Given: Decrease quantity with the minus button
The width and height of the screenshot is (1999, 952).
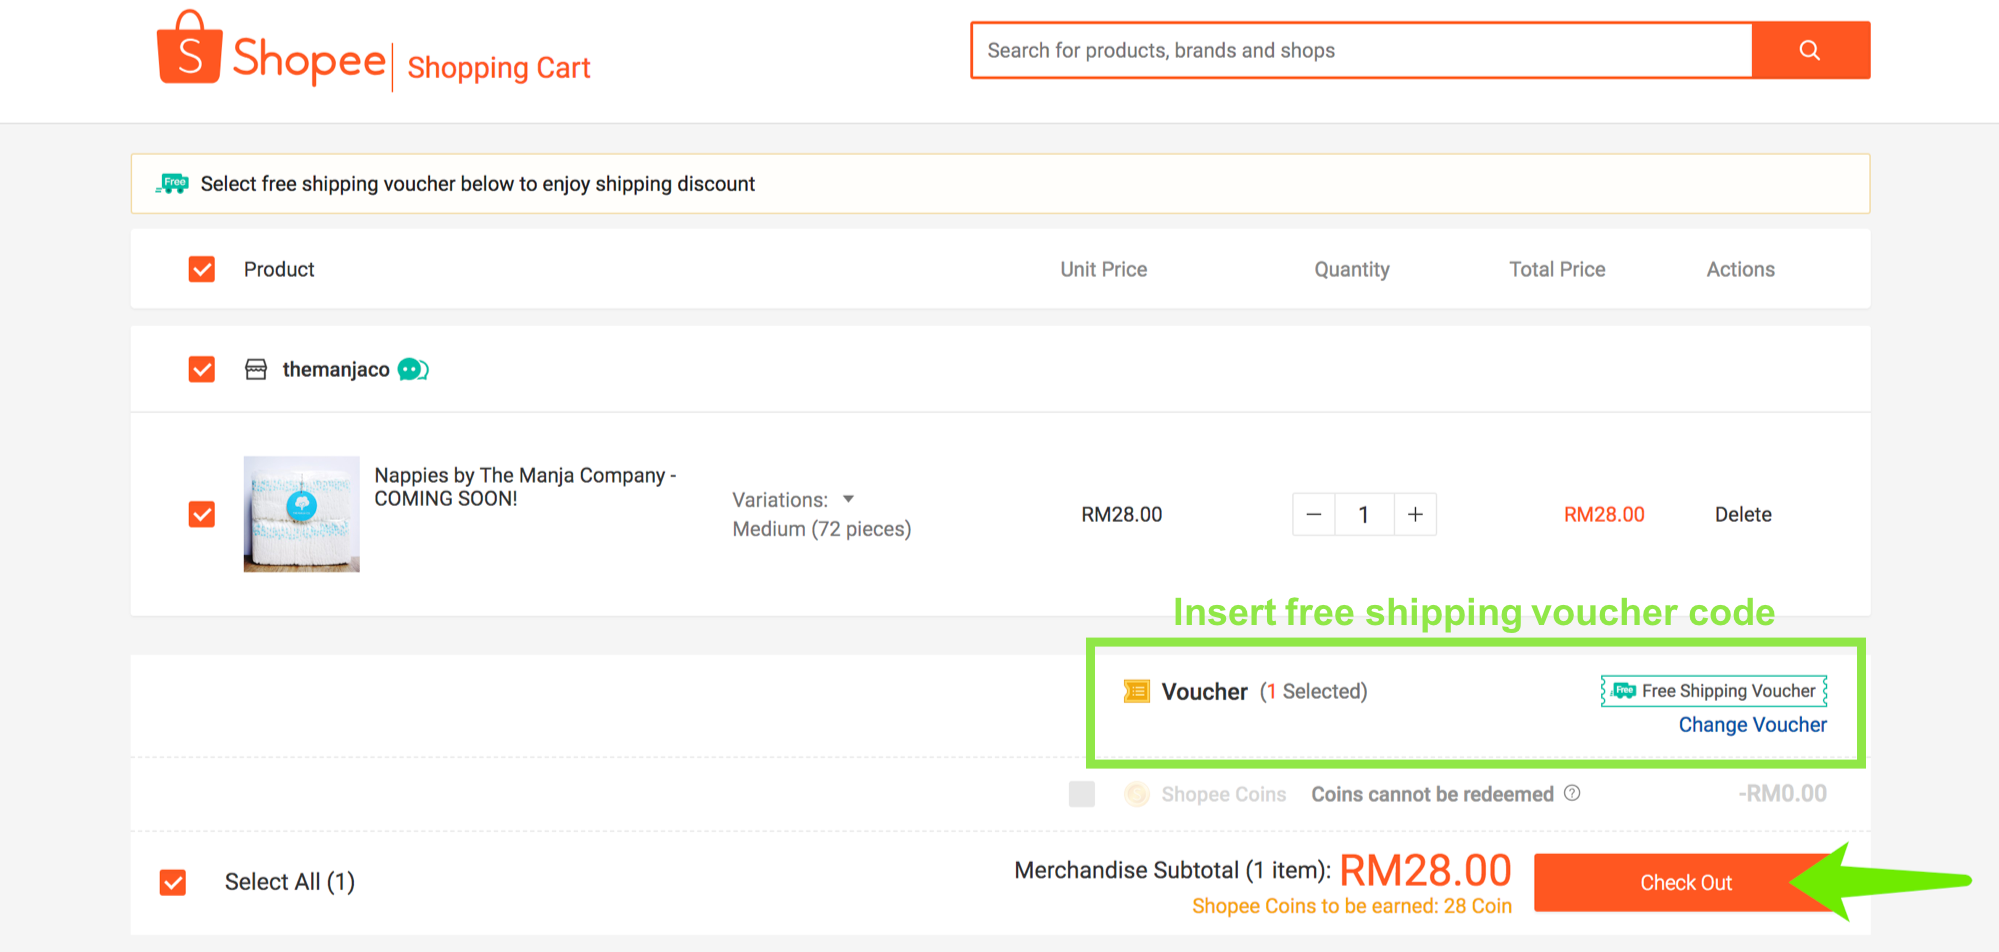Looking at the screenshot, I should click(1314, 514).
